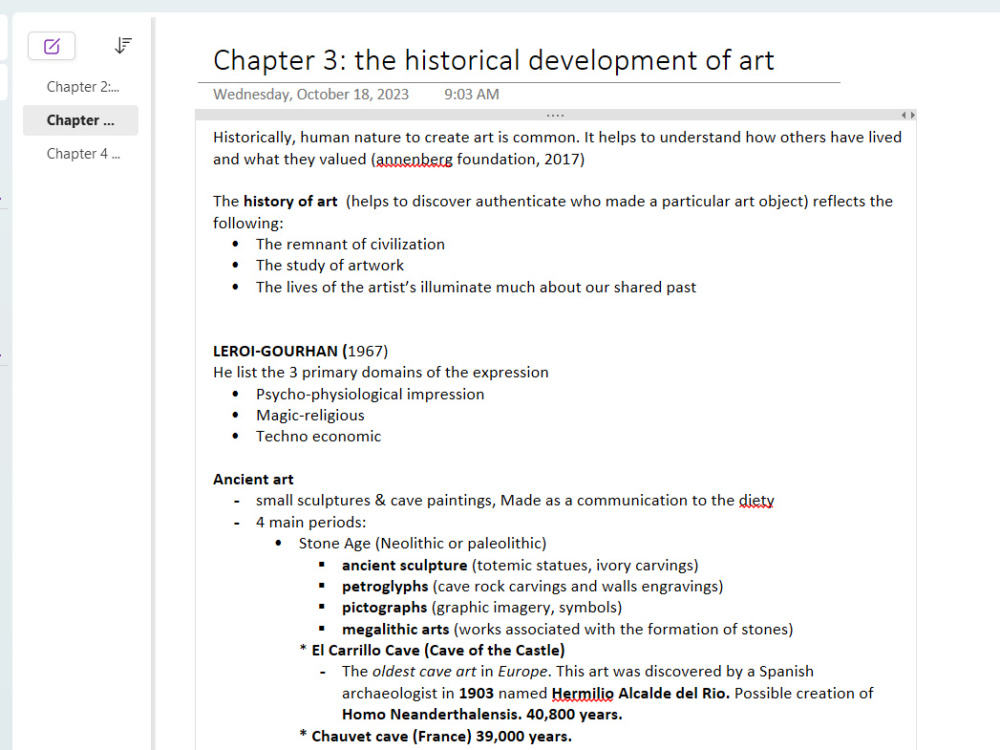1000x750 pixels.
Task: Click the italic phrase oldest cave art
Action: (424, 672)
